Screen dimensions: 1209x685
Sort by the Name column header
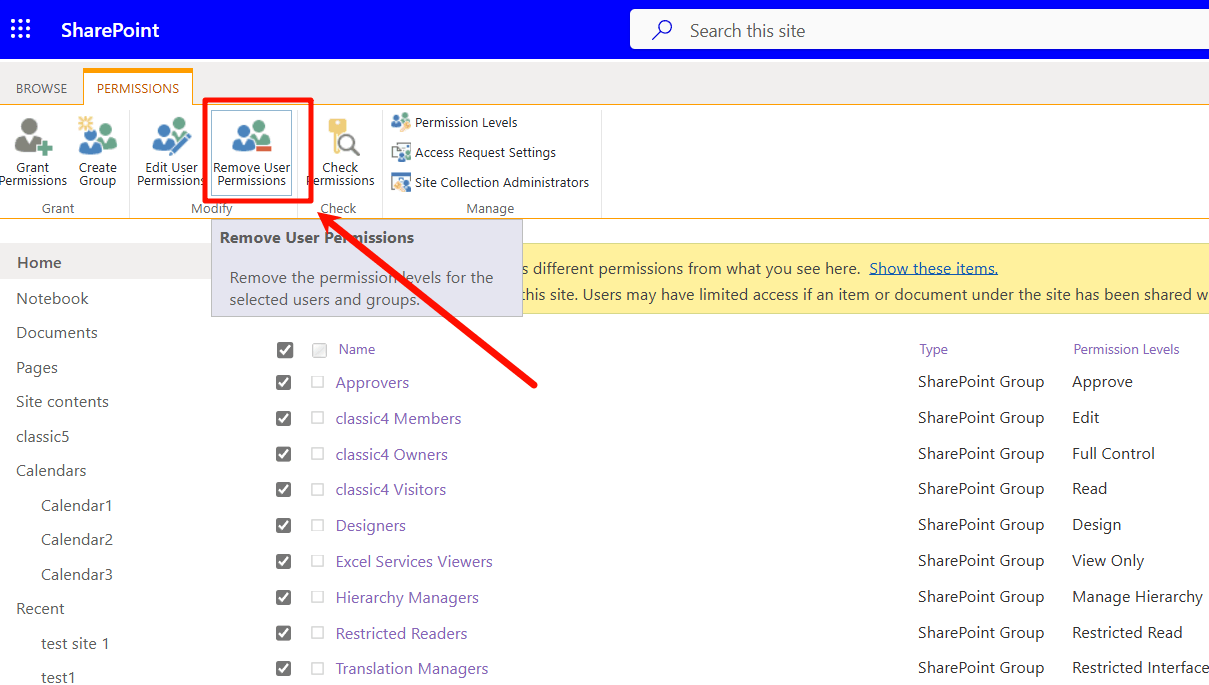tap(357, 349)
